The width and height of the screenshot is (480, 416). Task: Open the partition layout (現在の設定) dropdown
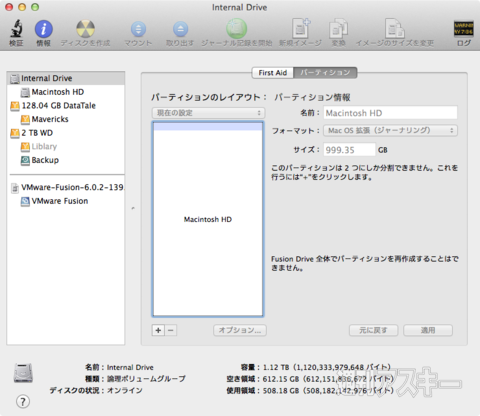[209, 113]
